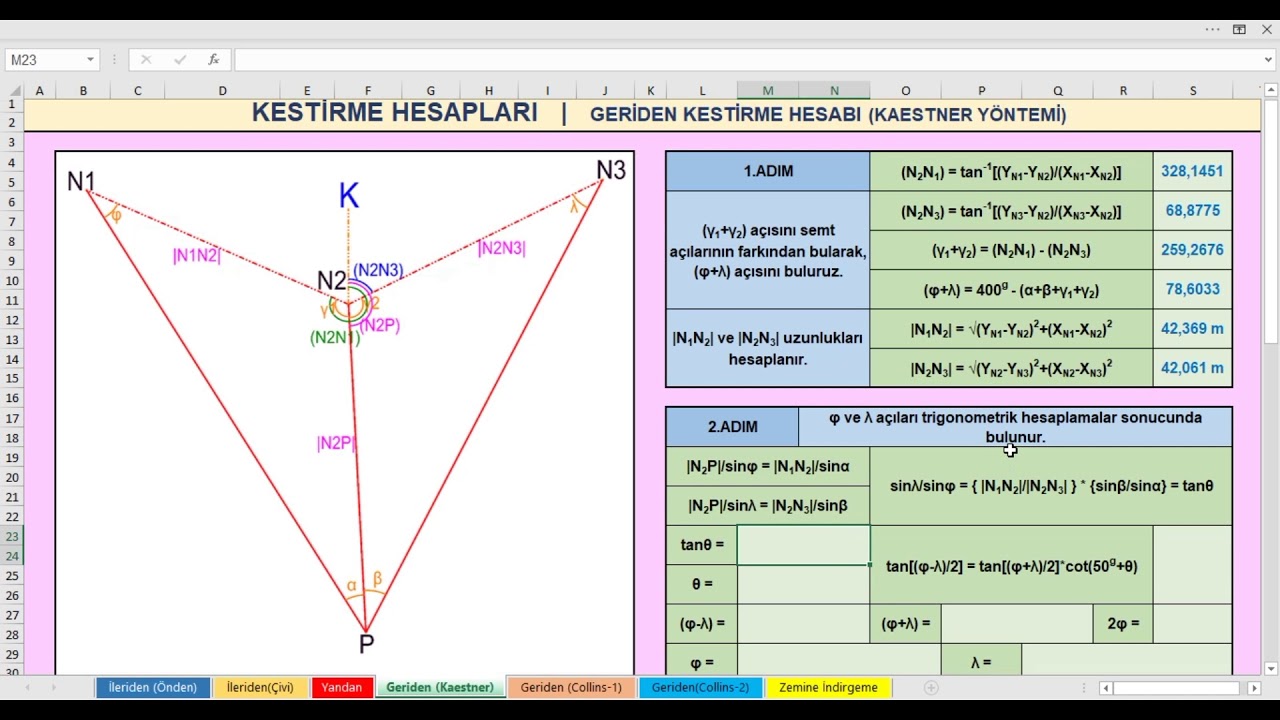
Task: Click the |N2N3| length label in diagram
Action: click(x=501, y=248)
